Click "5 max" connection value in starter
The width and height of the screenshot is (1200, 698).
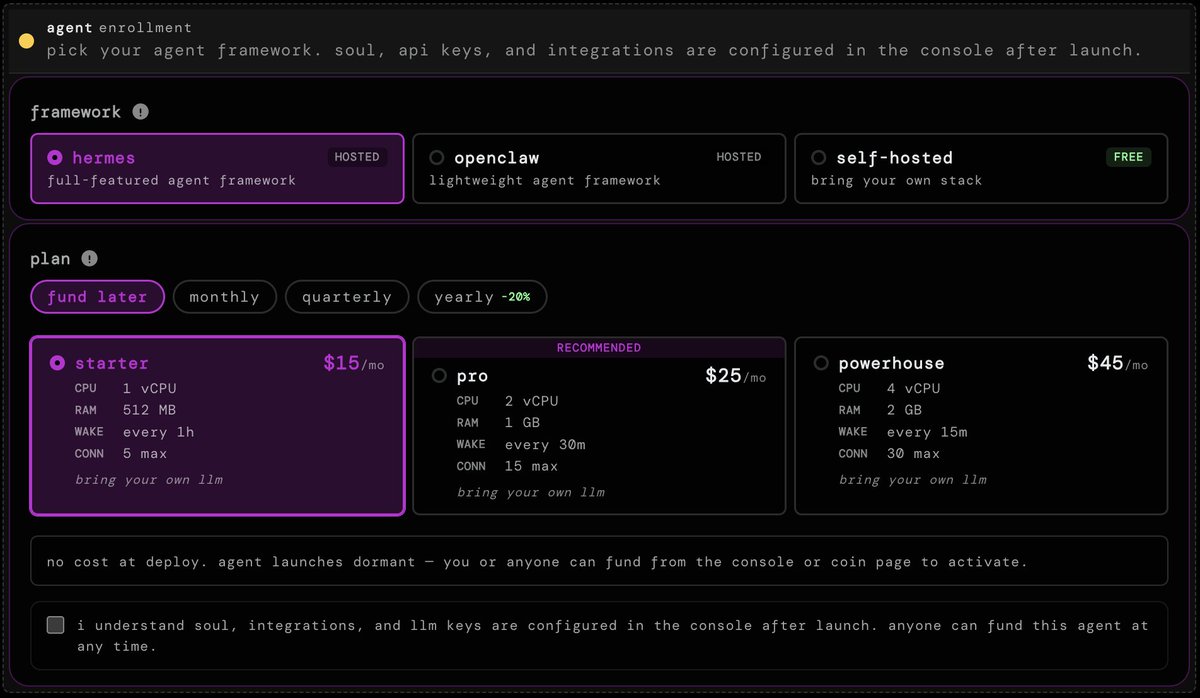[144, 454]
